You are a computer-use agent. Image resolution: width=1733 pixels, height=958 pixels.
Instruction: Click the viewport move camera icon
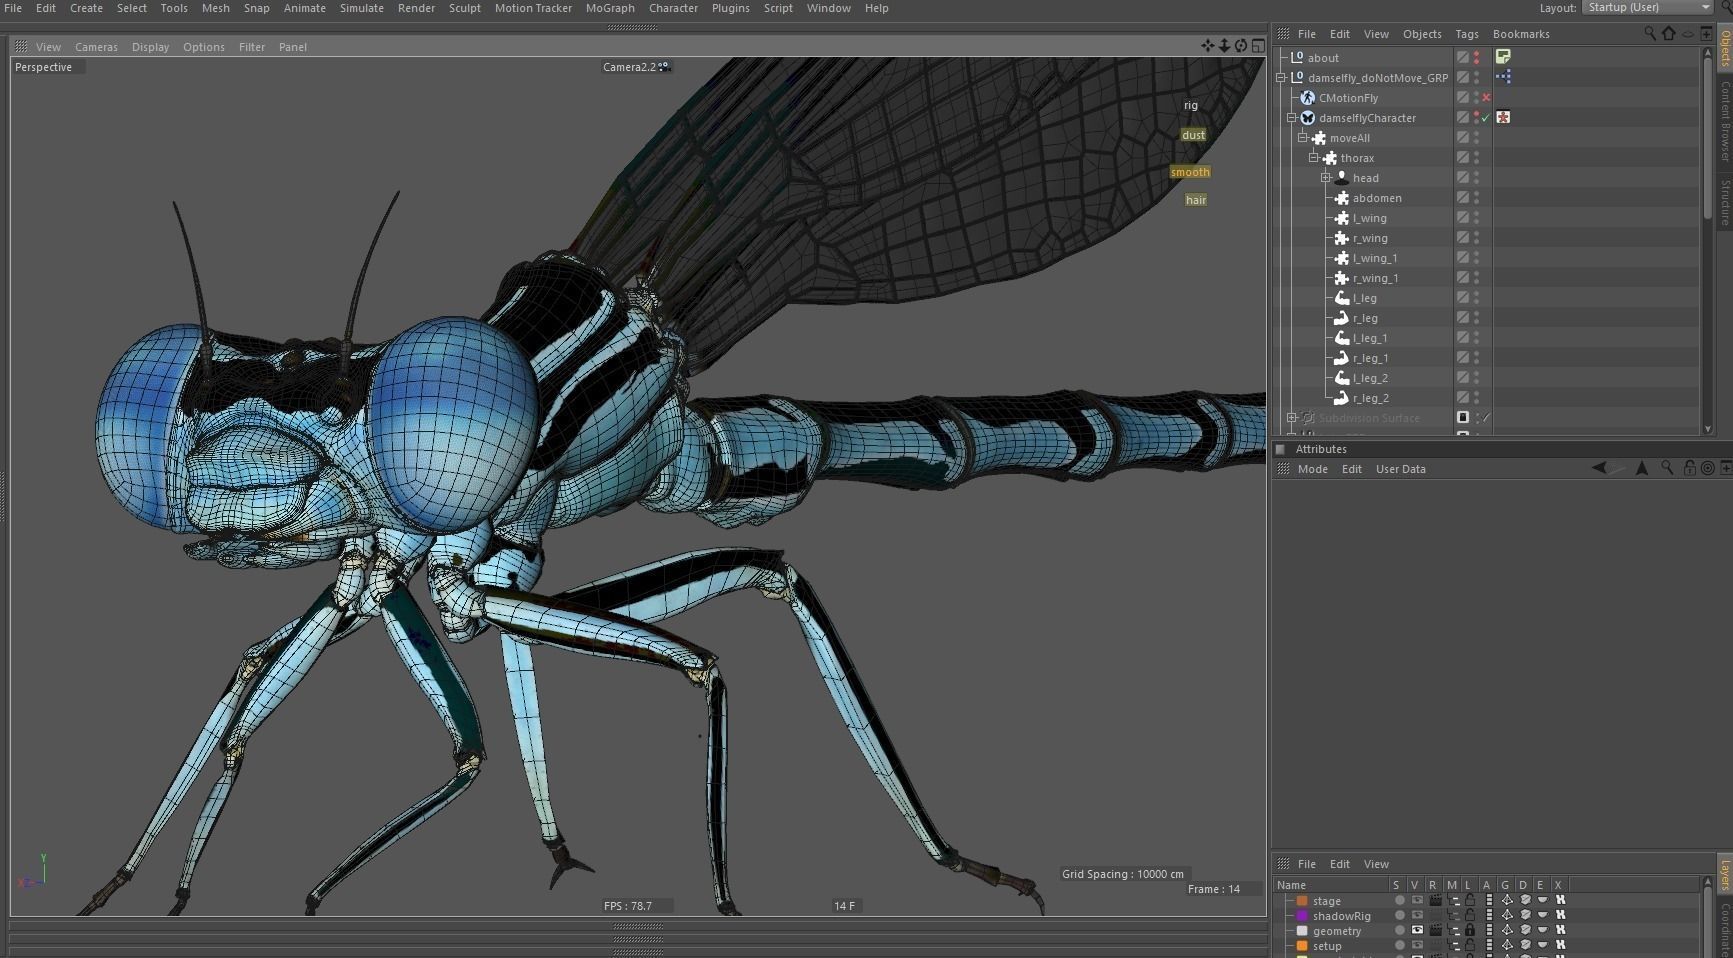[x=1208, y=46]
